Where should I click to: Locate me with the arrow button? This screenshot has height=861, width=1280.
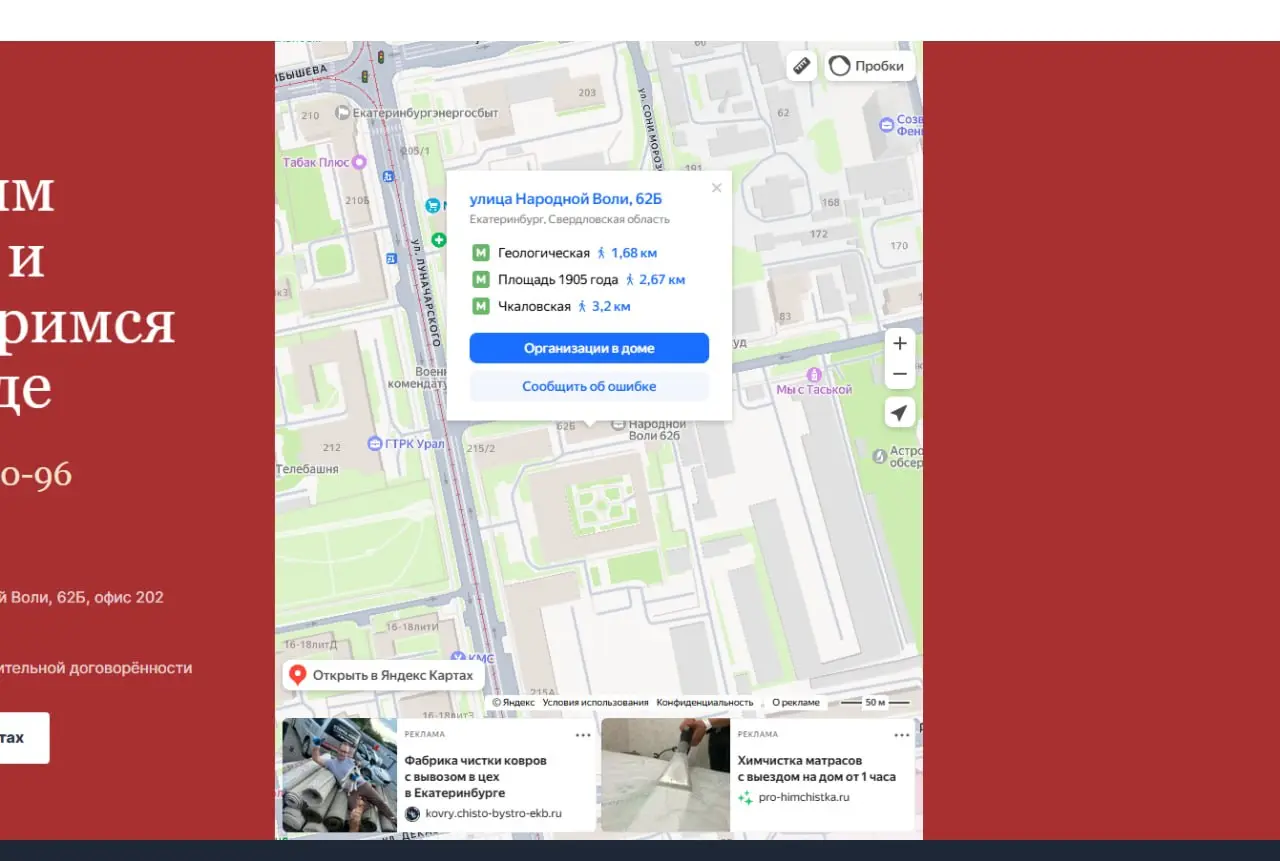pyautogui.click(x=900, y=412)
